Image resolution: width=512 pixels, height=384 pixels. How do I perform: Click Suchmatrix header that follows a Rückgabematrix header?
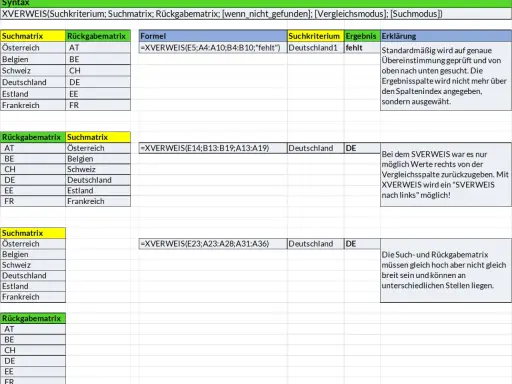tap(98, 137)
